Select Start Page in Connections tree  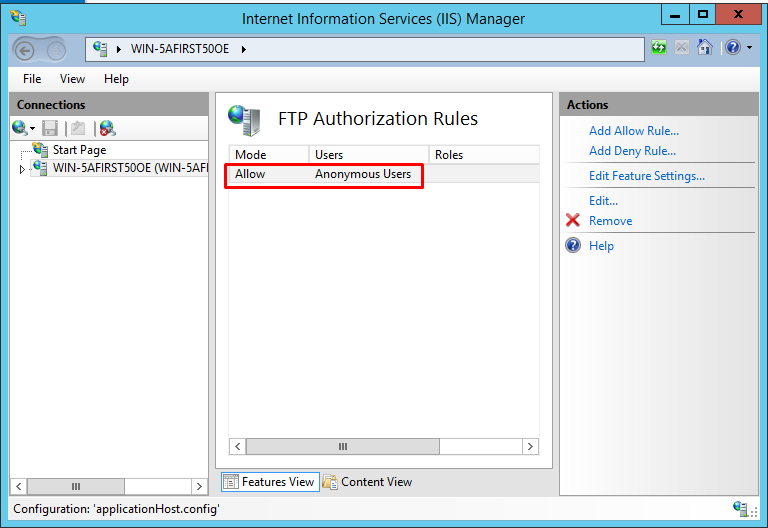(x=79, y=150)
